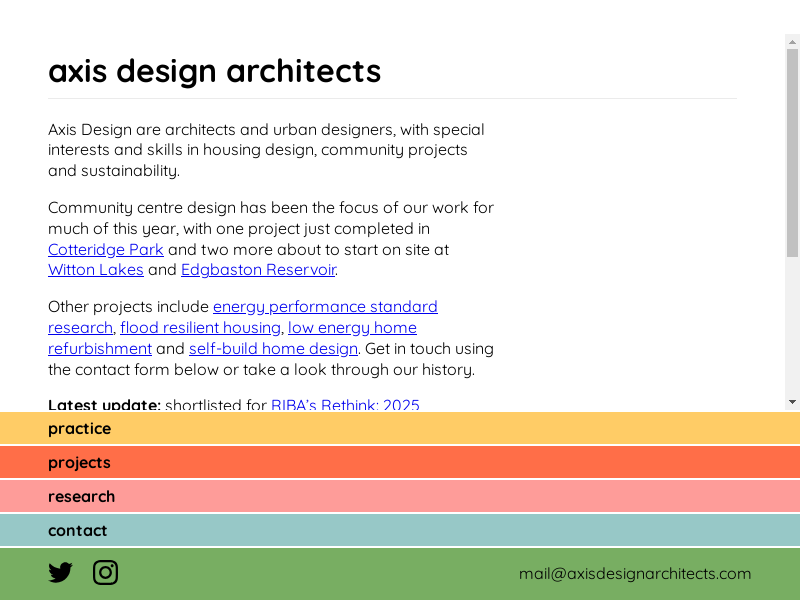Open low energy home refurbishment link

tap(352, 328)
